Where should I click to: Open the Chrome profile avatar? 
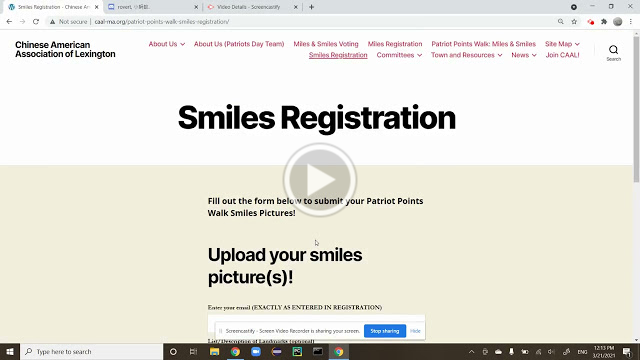pyautogui.click(x=618, y=22)
